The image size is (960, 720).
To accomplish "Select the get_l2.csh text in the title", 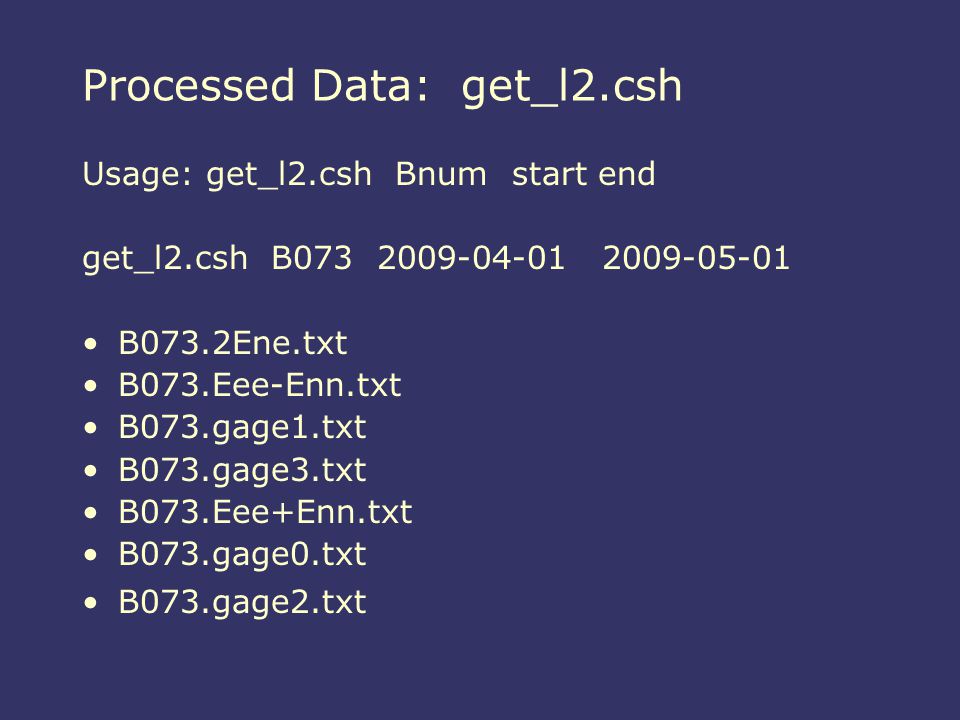I will [571, 88].
